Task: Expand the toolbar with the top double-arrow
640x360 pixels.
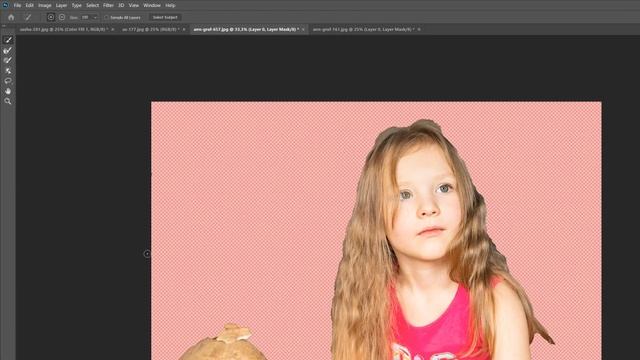Action: pos(4,26)
